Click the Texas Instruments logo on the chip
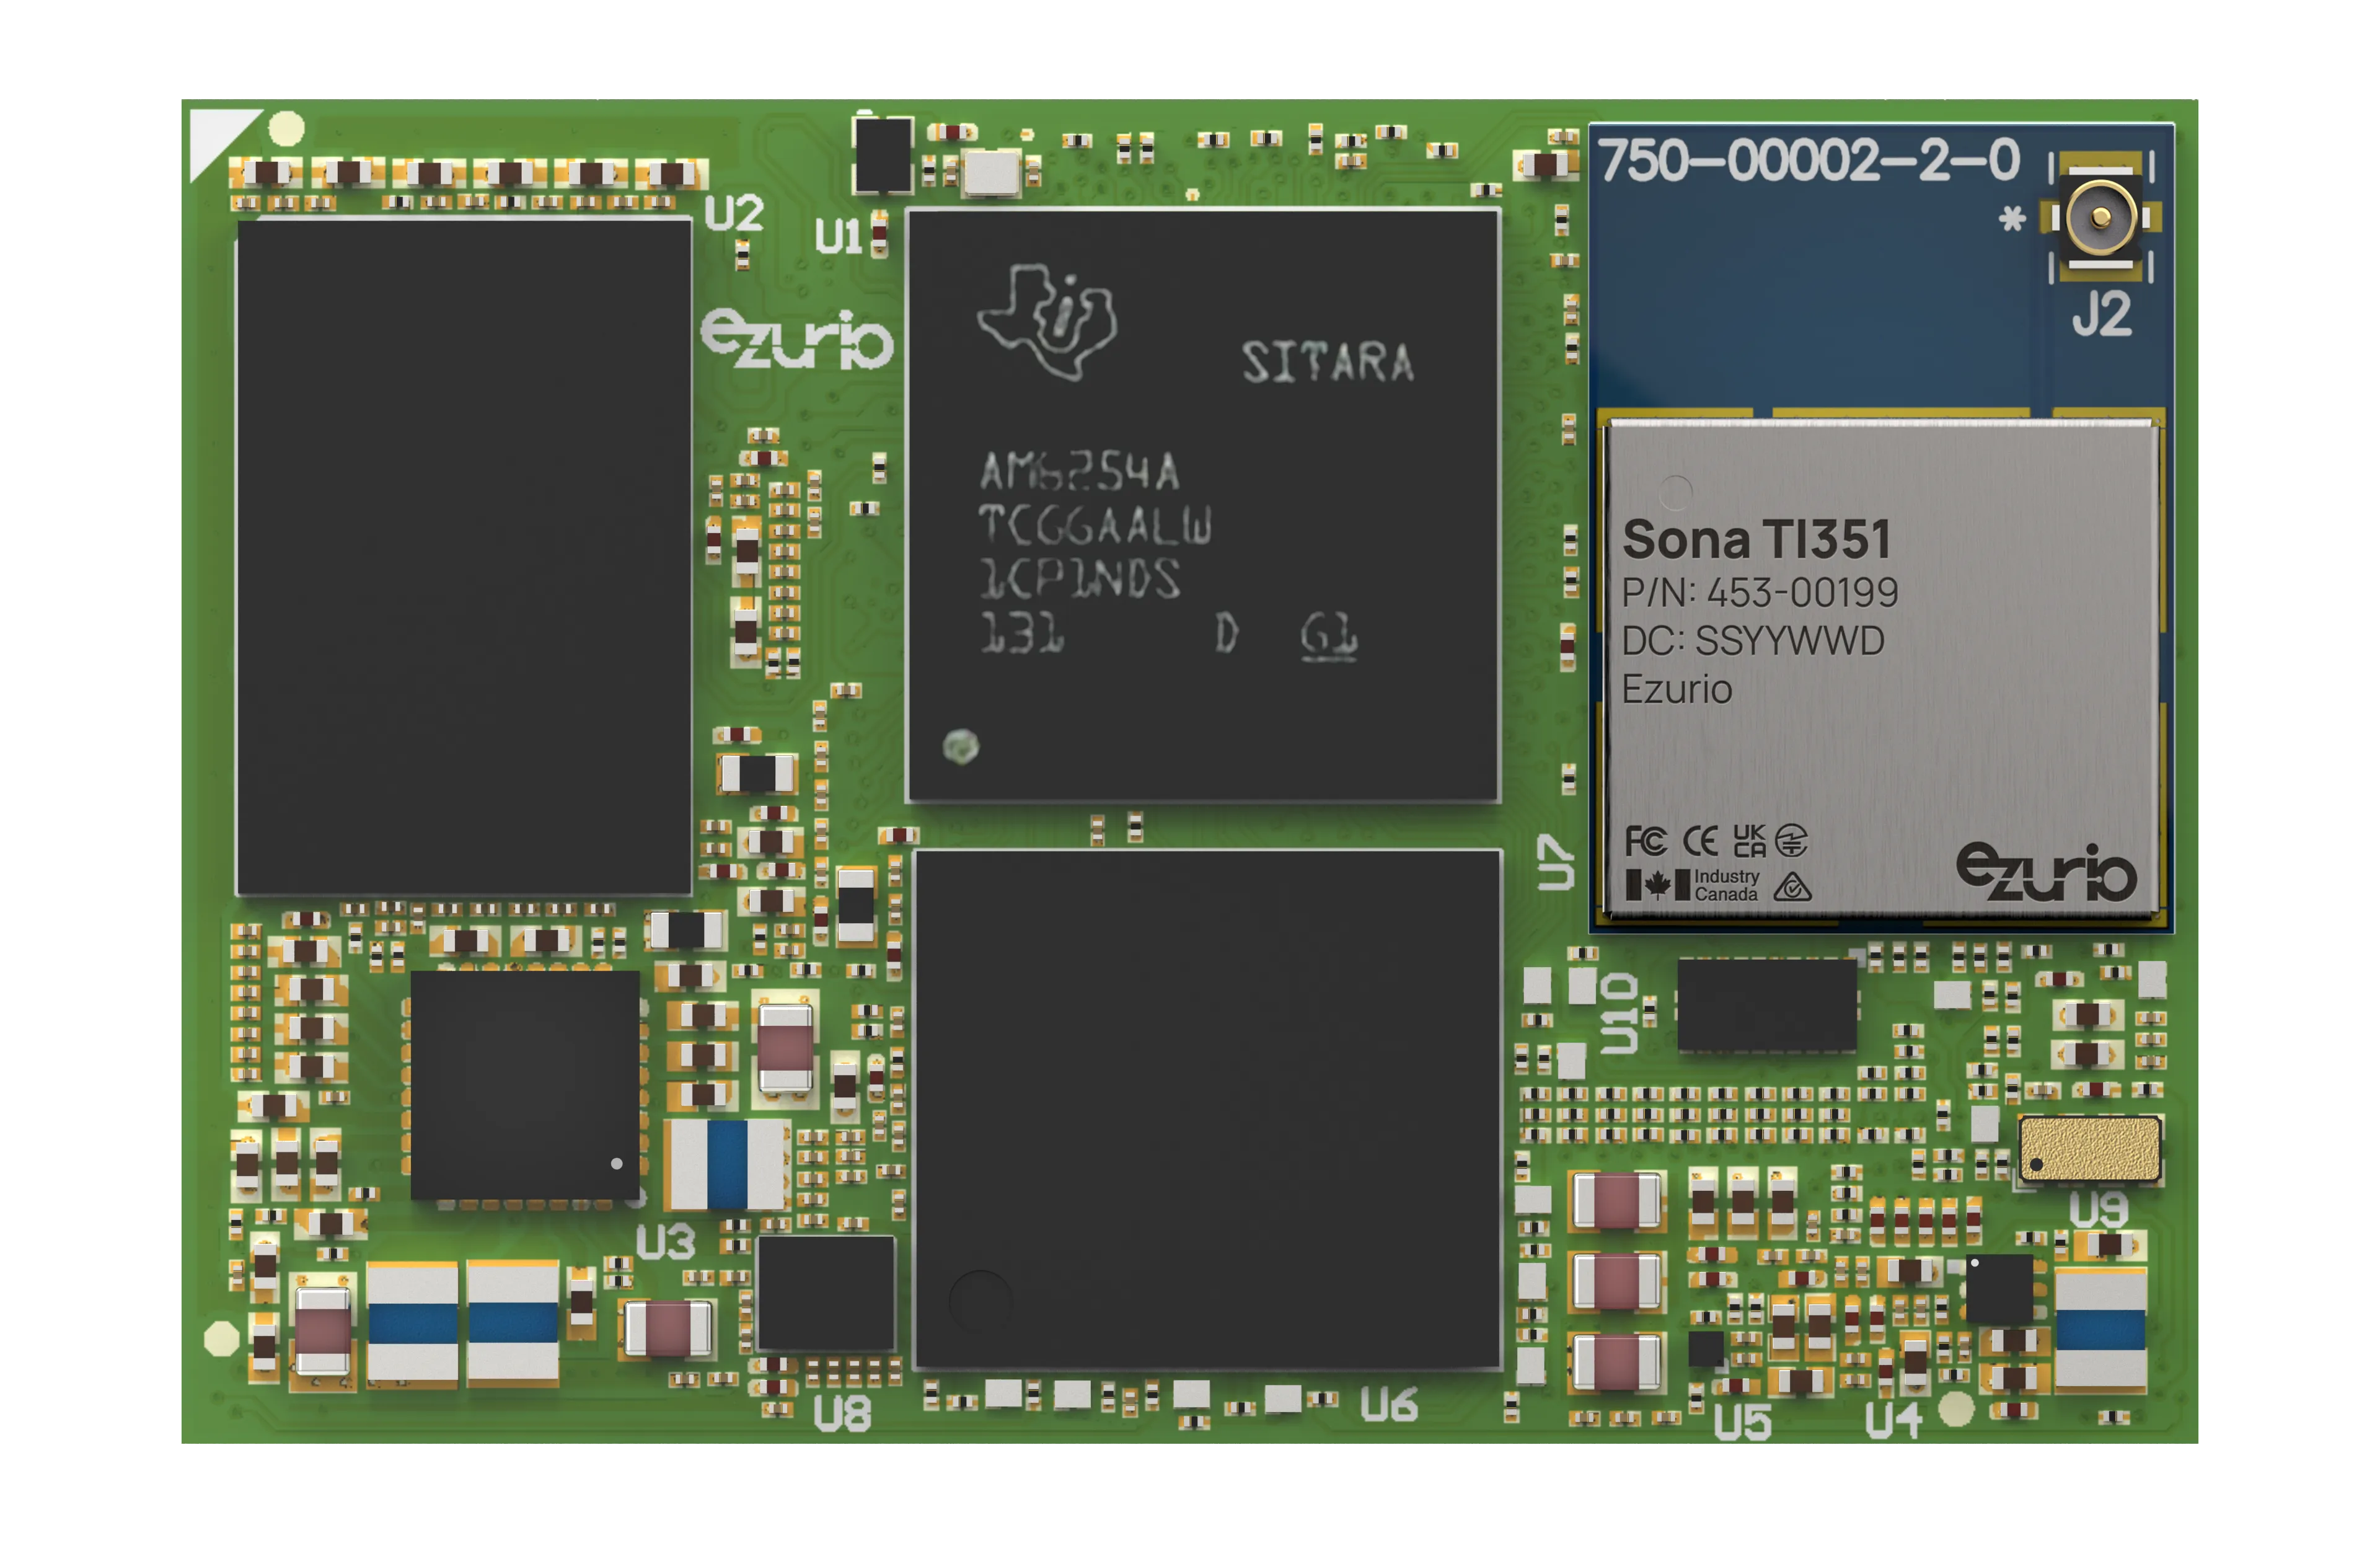Image resolution: width=2380 pixels, height=1543 pixels. point(1046,321)
